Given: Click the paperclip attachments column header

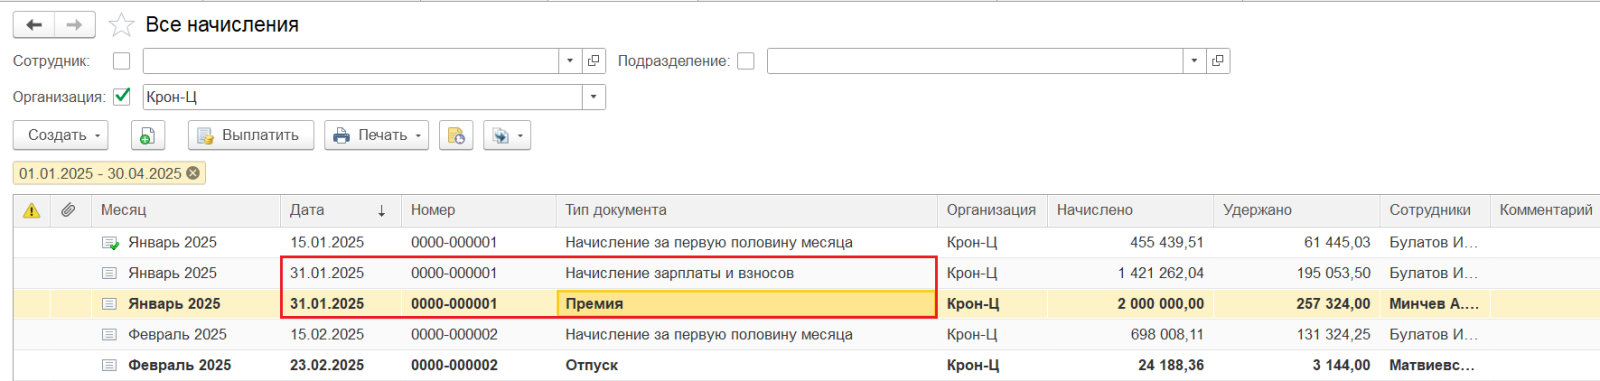Looking at the screenshot, I should (x=68, y=210).
